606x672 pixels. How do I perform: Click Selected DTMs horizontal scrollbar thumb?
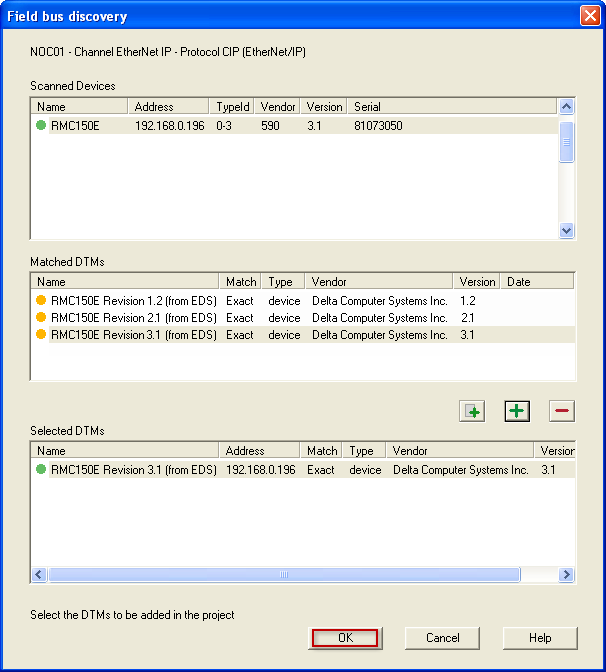click(x=285, y=574)
